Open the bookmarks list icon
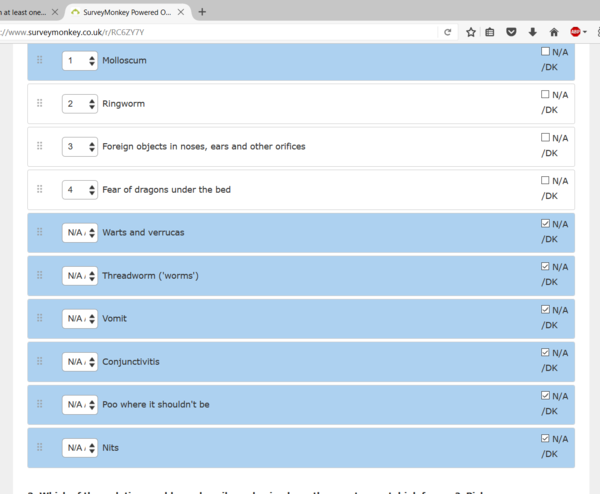Screen dimensions: 600x494 click(x=490, y=32)
